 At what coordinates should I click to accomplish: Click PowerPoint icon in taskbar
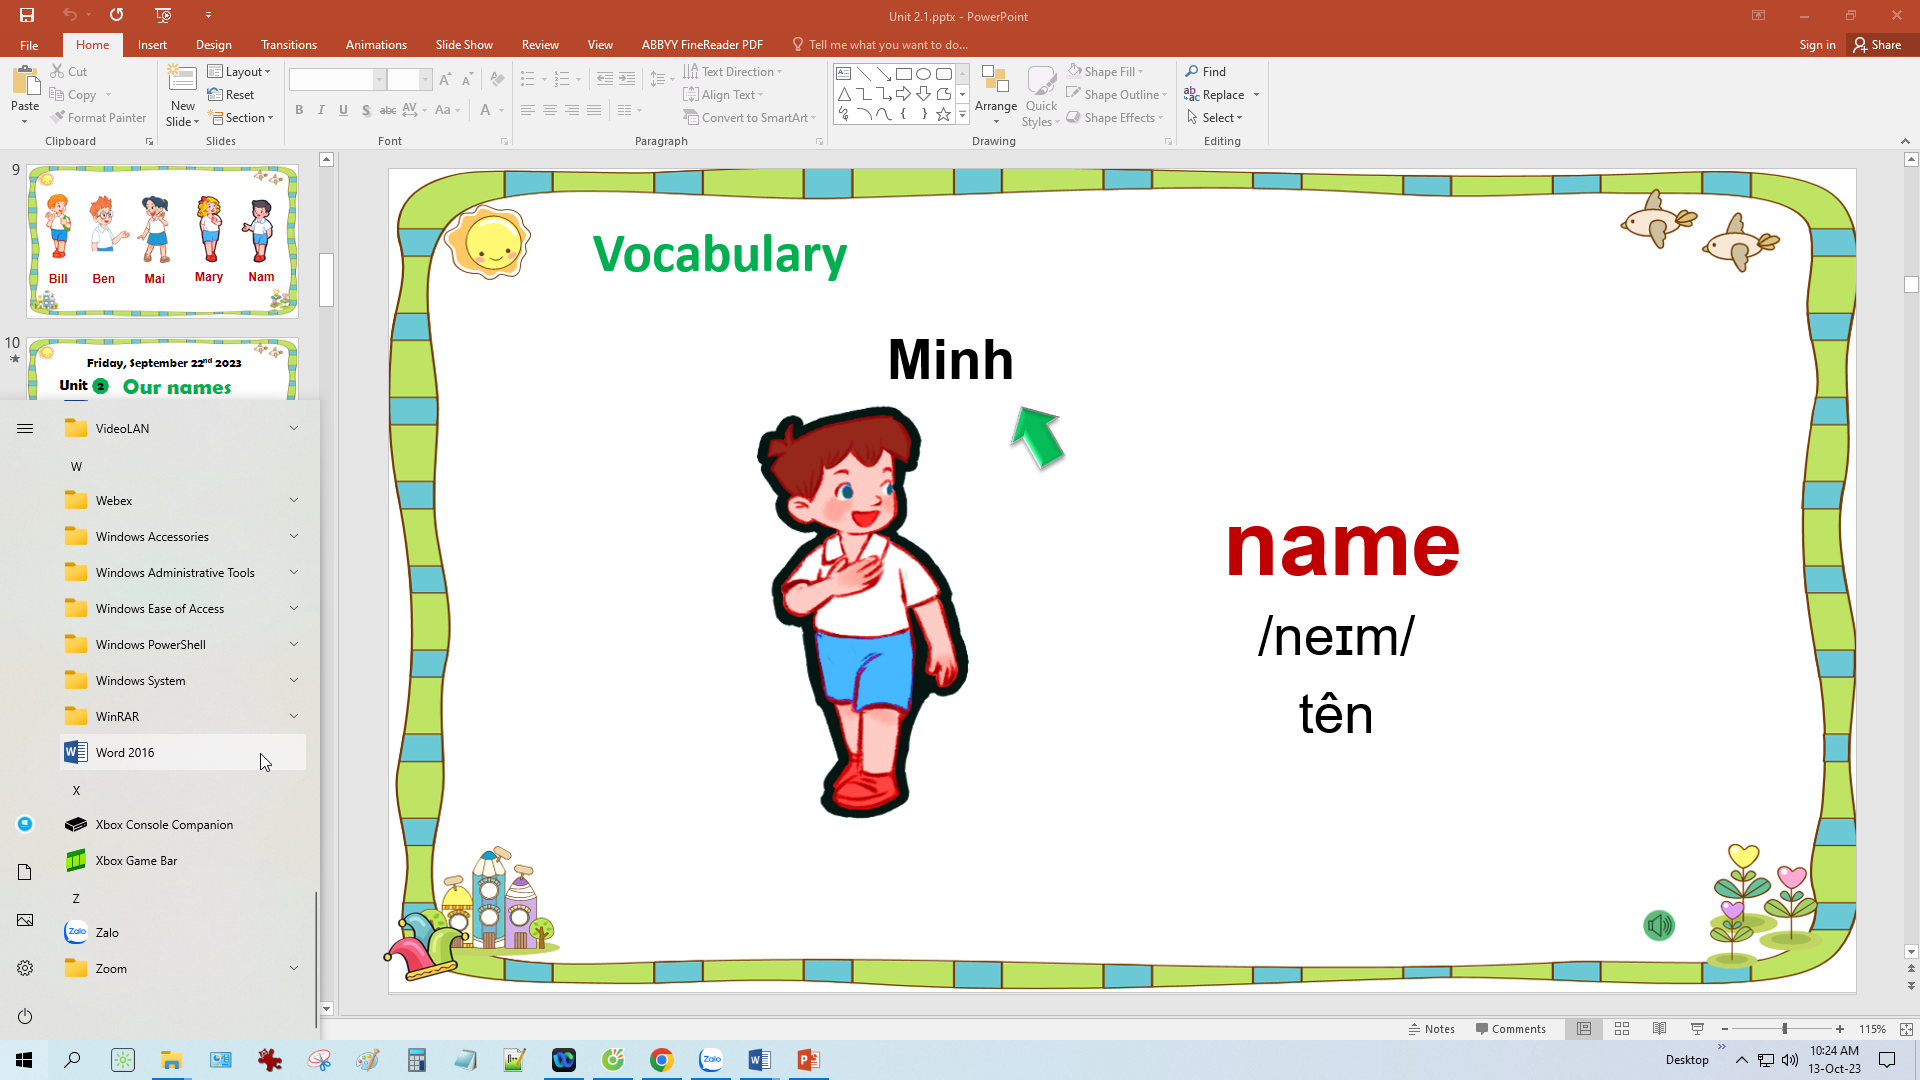(x=808, y=1060)
